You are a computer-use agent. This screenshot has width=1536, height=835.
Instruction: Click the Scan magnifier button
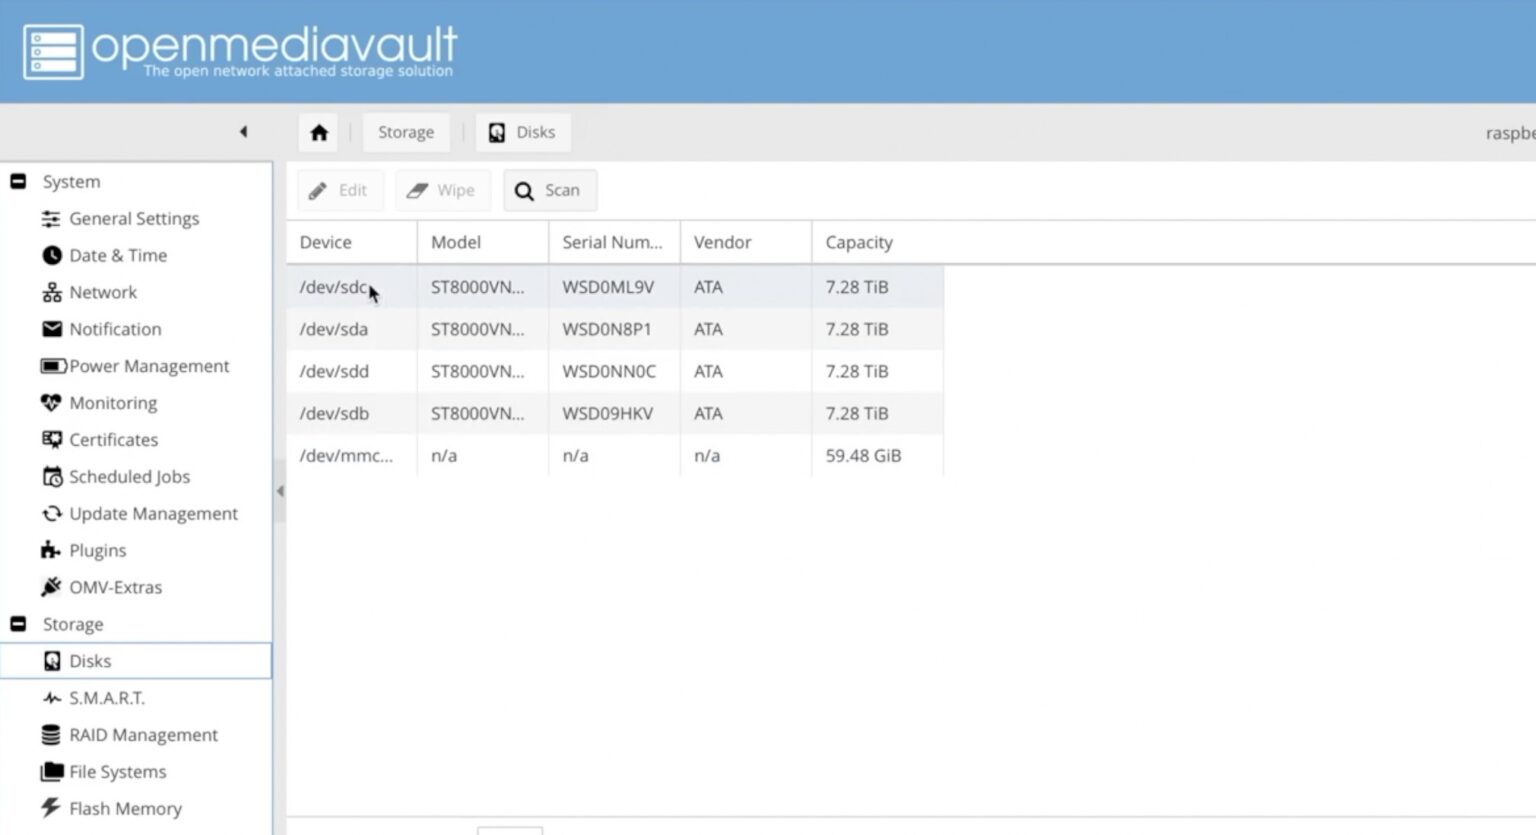coord(549,190)
